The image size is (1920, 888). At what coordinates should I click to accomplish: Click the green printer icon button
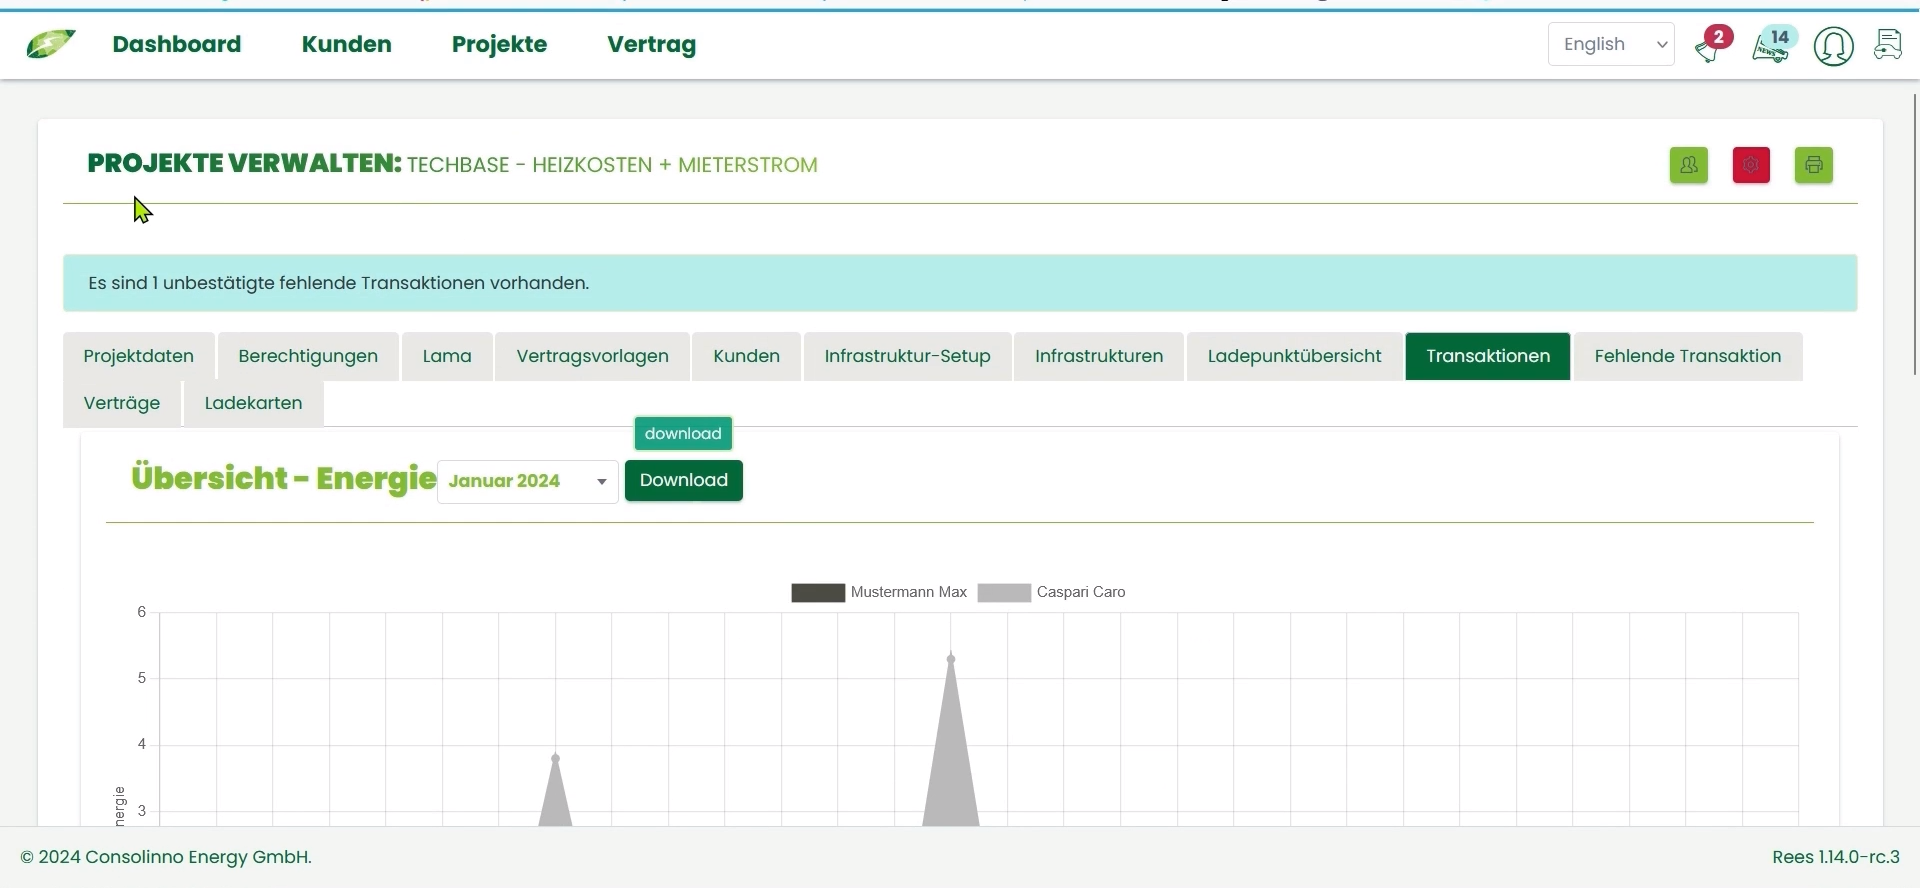(x=1814, y=165)
